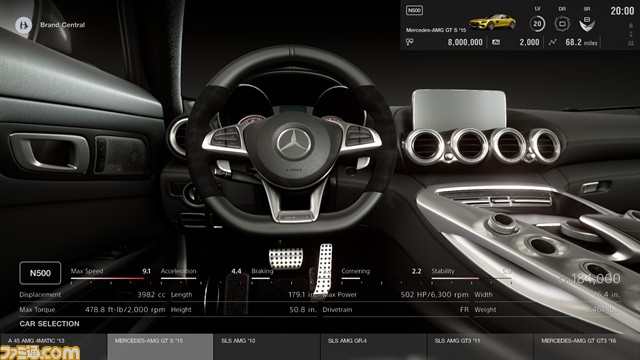
Task: Click the mileage points icon beside 2,000
Action: [496, 42]
